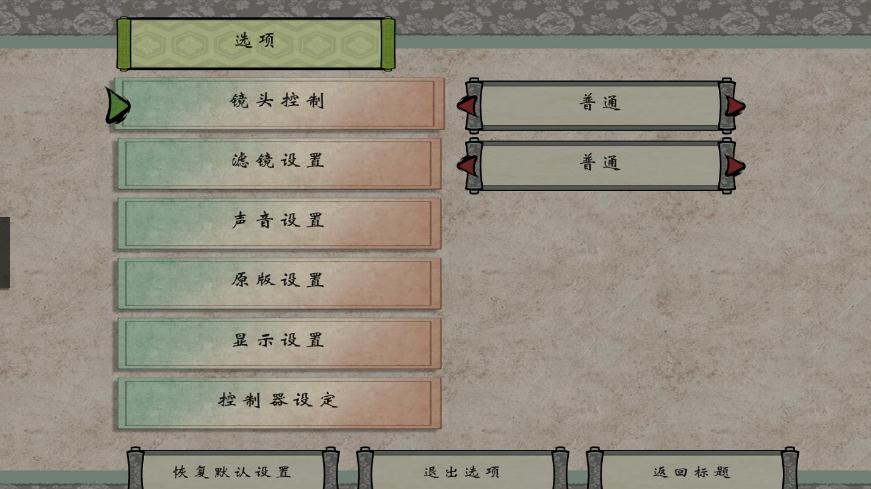This screenshot has height=489, width=871.
Task: Click the 返回标题 return to title button
Action: (692, 470)
